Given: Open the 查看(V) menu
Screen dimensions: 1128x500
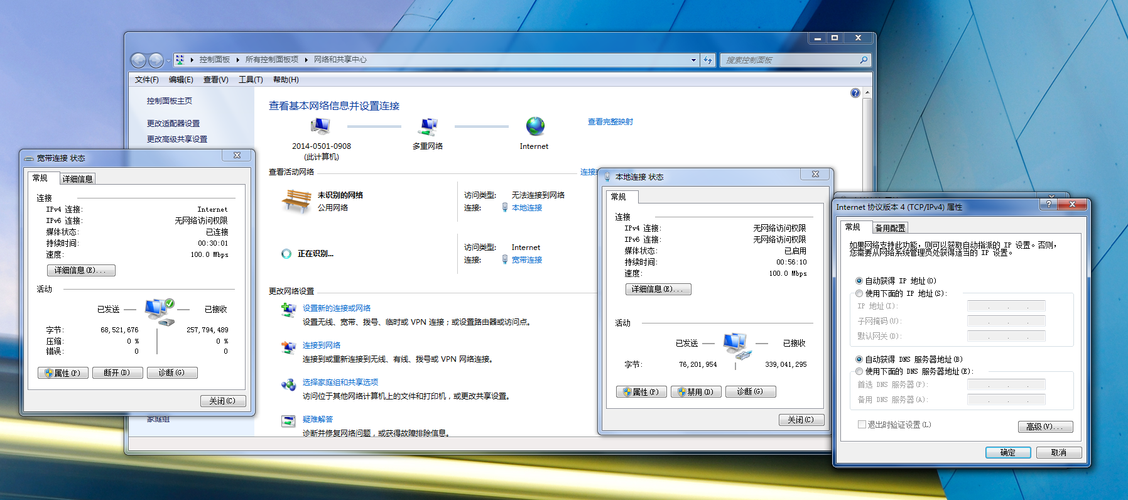Looking at the screenshot, I should click(x=215, y=80).
